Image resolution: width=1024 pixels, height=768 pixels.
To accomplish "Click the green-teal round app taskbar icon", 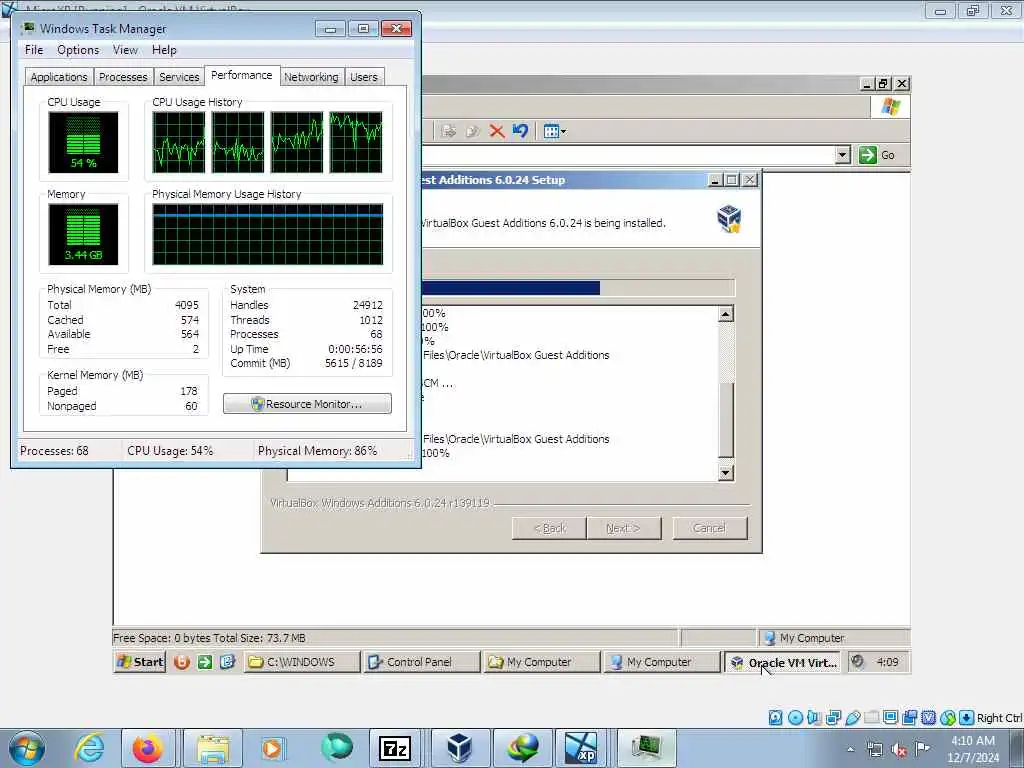I will 336,748.
